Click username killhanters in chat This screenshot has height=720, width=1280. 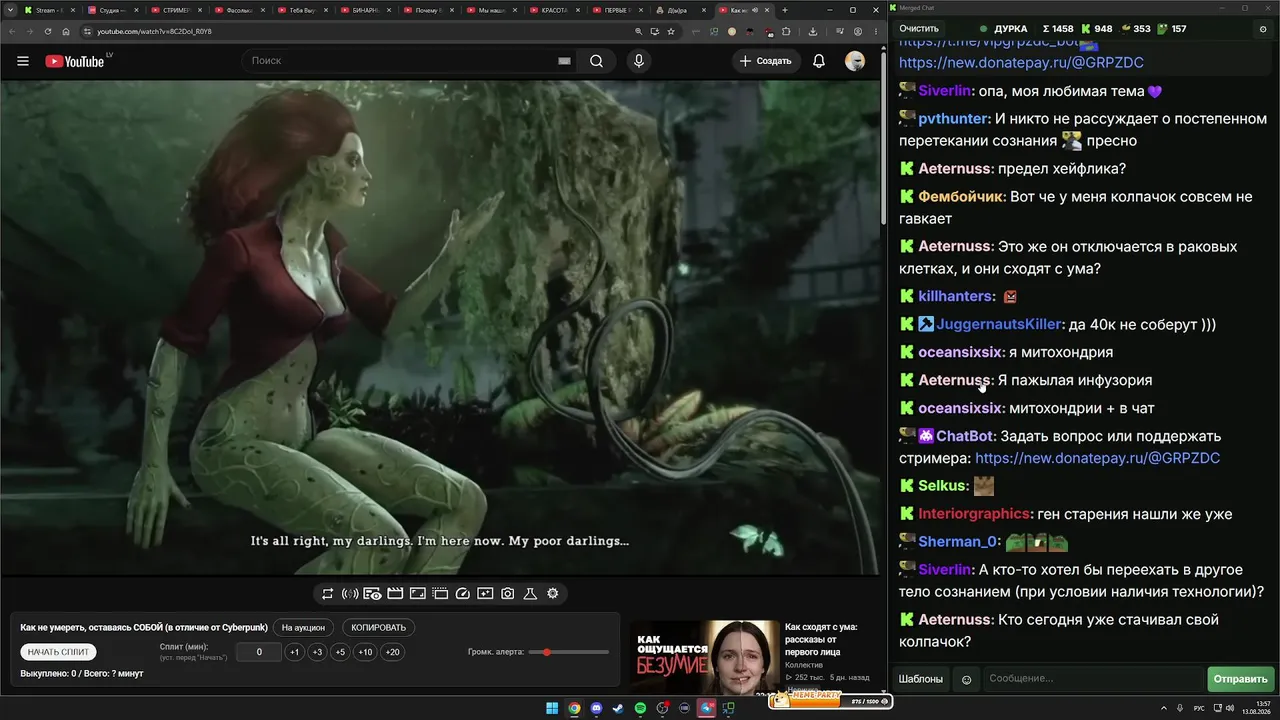tap(956, 296)
